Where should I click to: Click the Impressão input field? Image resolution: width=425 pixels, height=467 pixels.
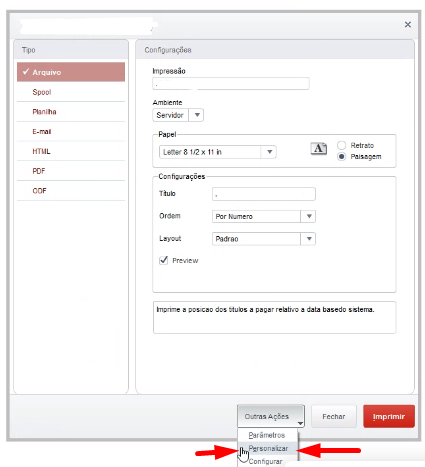pyautogui.click(x=231, y=83)
